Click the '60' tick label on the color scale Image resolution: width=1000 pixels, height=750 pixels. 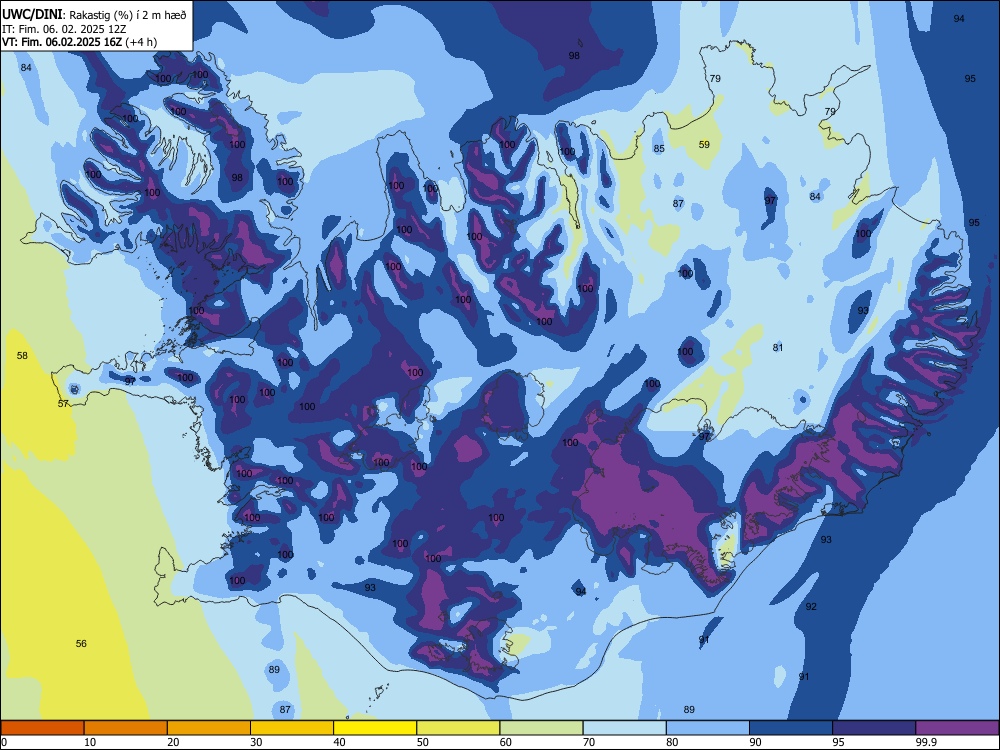(x=506, y=742)
